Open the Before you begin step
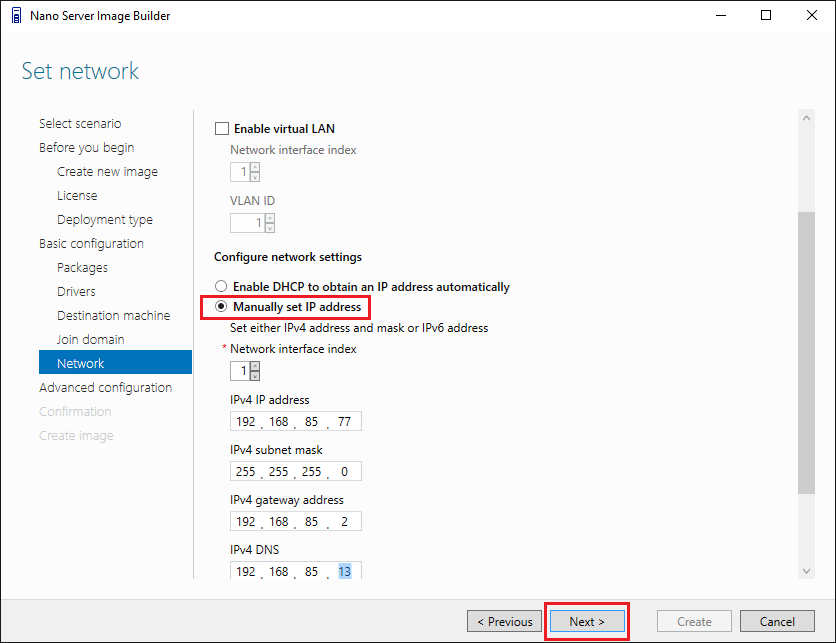 coord(86,147)
